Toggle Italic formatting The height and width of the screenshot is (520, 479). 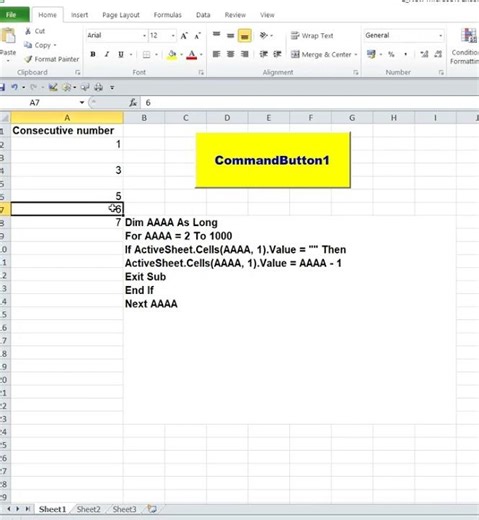tap(107, 54)
